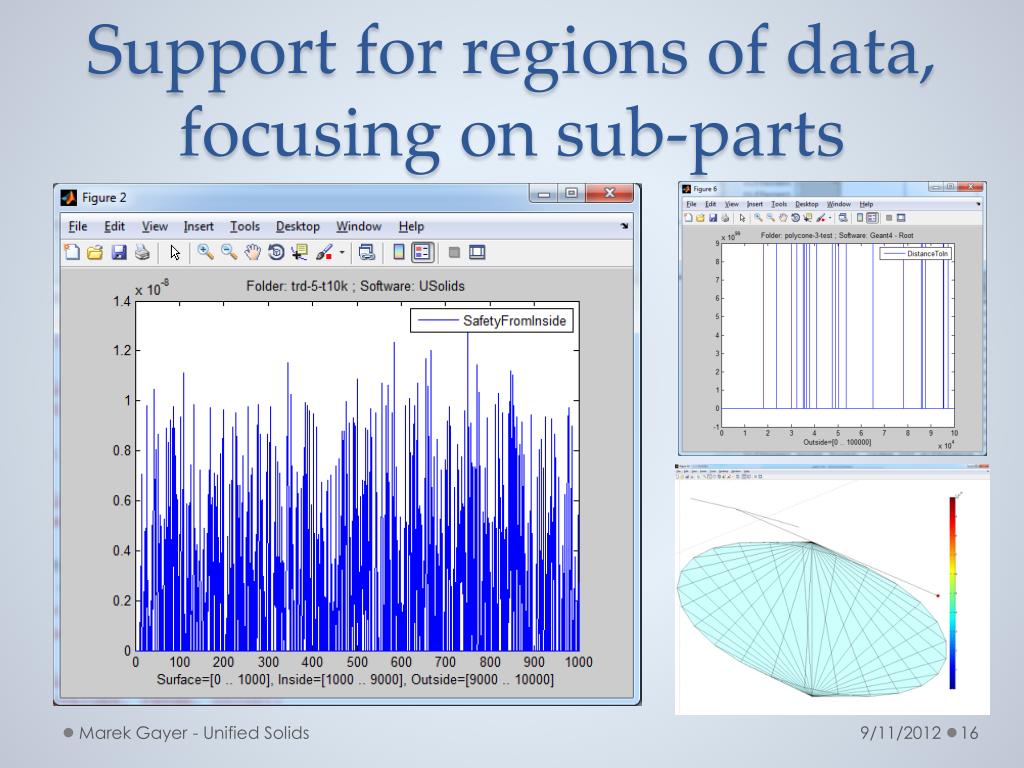Click 'Folder: trd-5-t10k ; Software: USolids' title
The image size is (1024, 768).
(355, 286)
